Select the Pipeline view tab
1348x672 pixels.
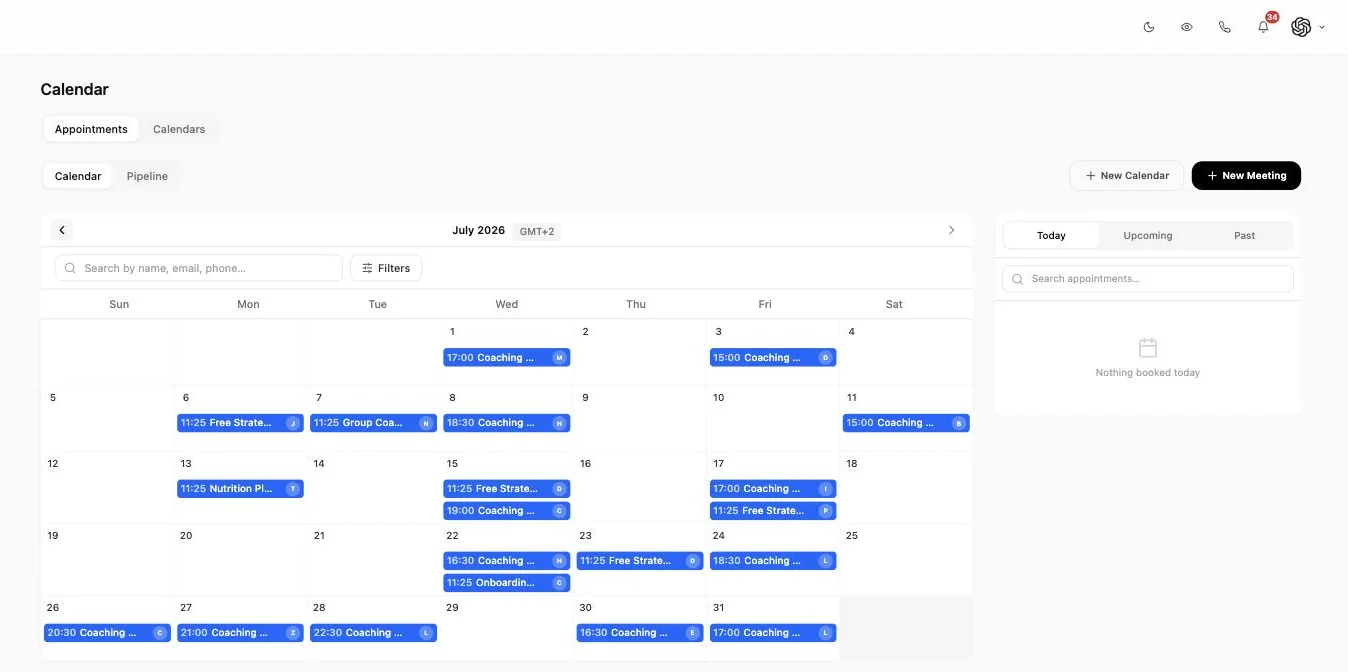(147, 176)
